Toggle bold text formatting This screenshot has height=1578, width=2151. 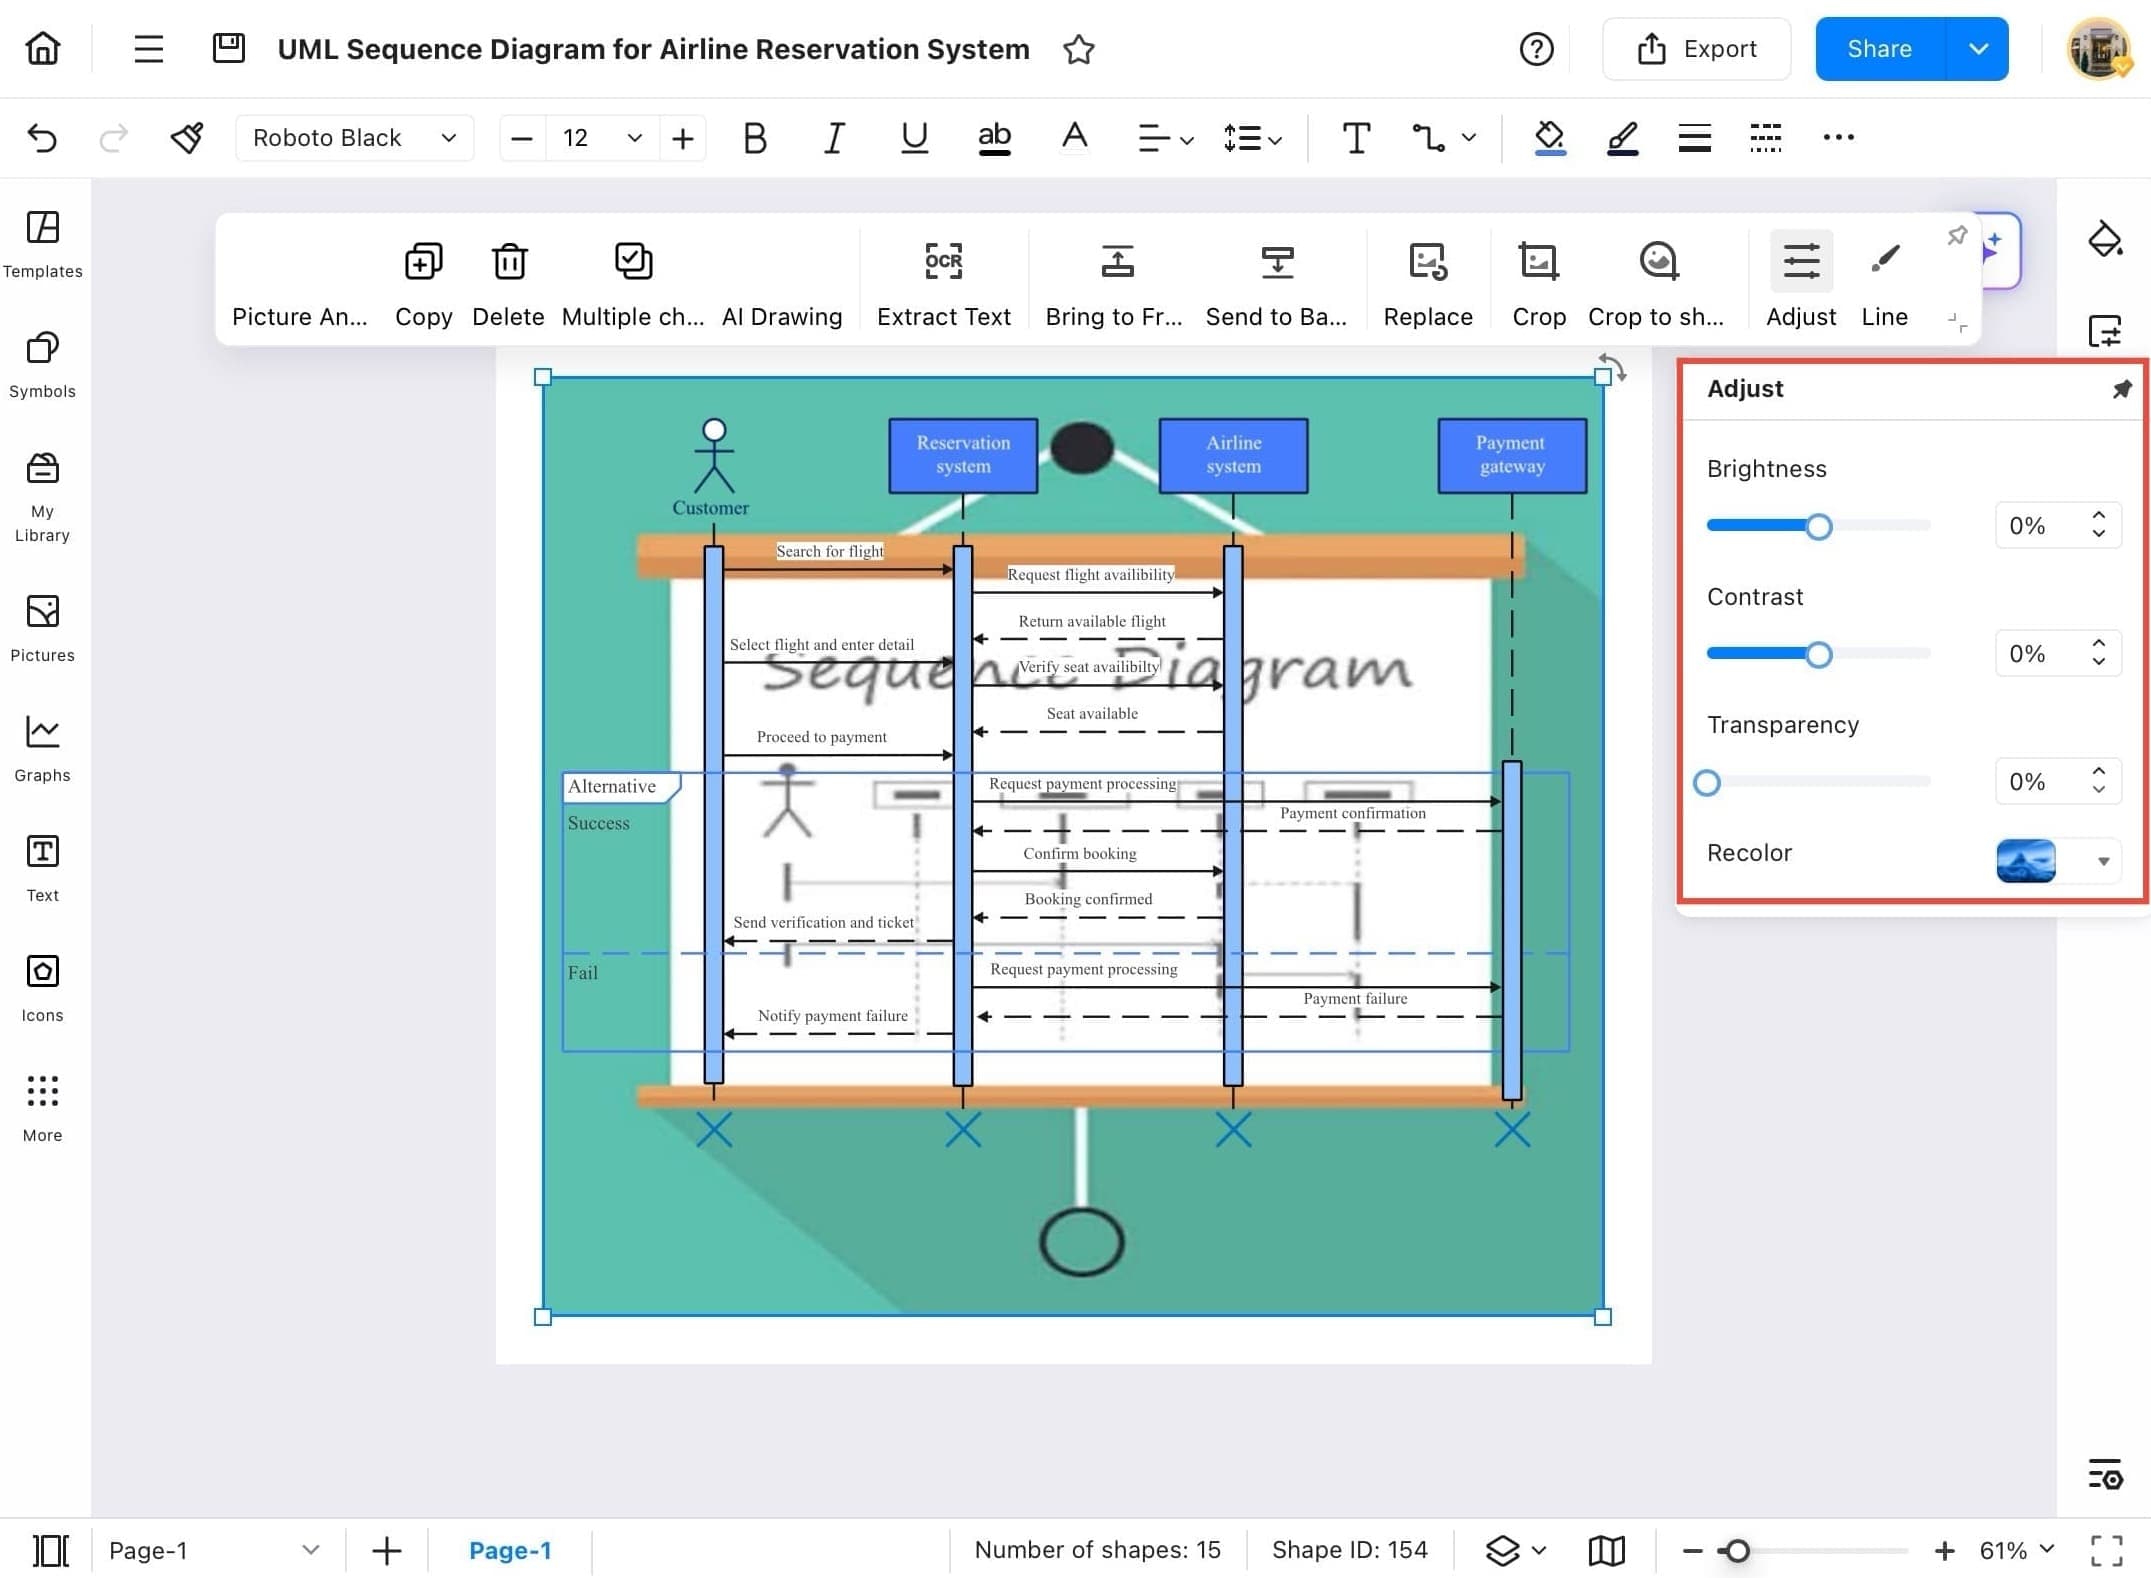[755, 138]
